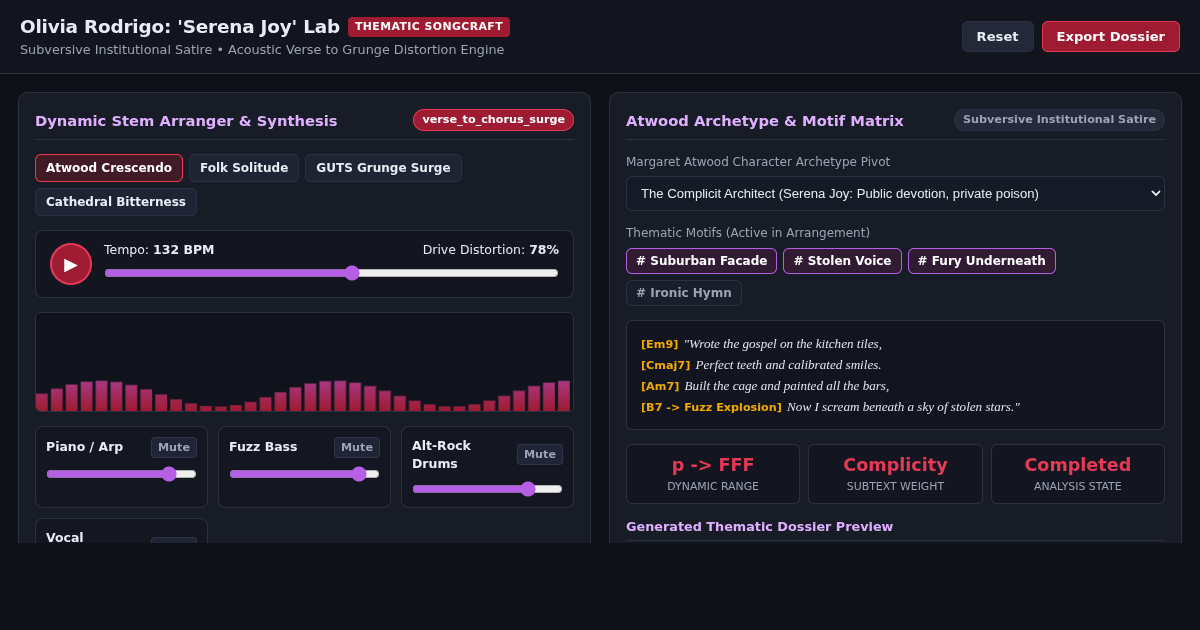This screenshot has width=1200, height=630.
Task: Mute the Piano / Arp stem
Action: 174,447
